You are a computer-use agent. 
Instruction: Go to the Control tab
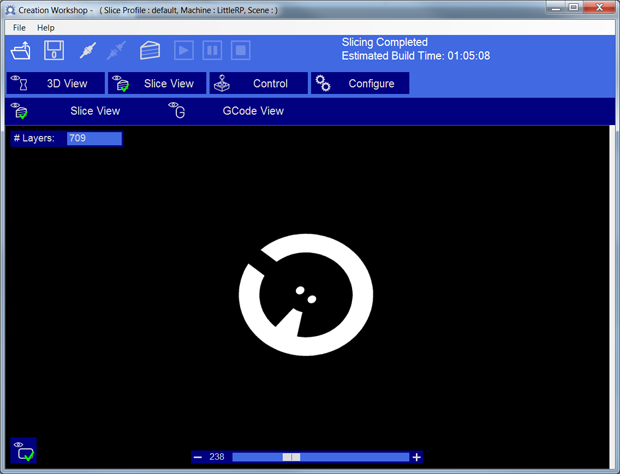click(259, 83)
